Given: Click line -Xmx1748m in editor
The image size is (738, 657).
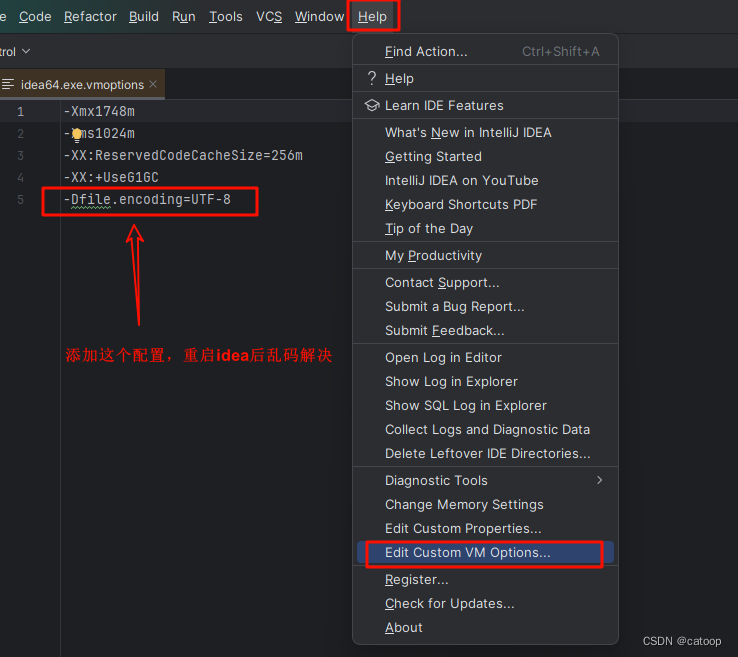Looking at the screenshot, I should tap(99, 112).
